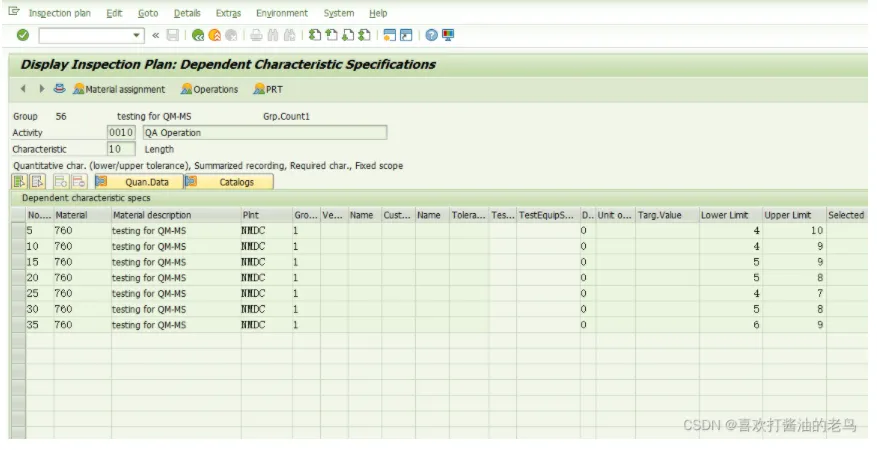Click the Selected column header
Screen dimensions: 877x450
coord(847,215)
